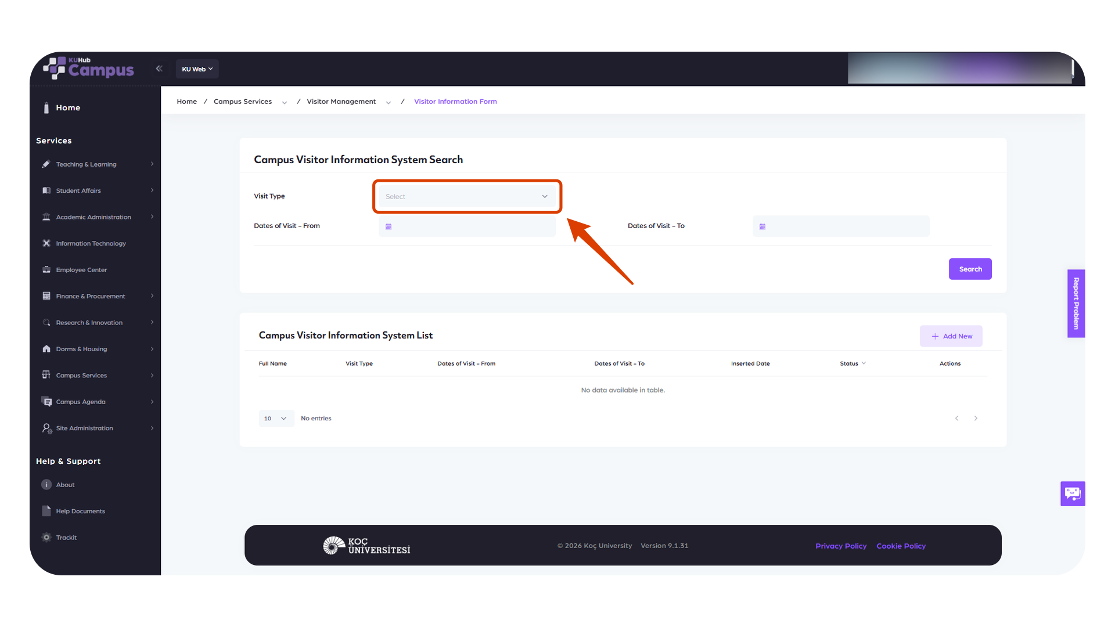The width and height of the screenshot is (1115, 627).
Task: Sort the table by Status column
Action: [853, 363]
